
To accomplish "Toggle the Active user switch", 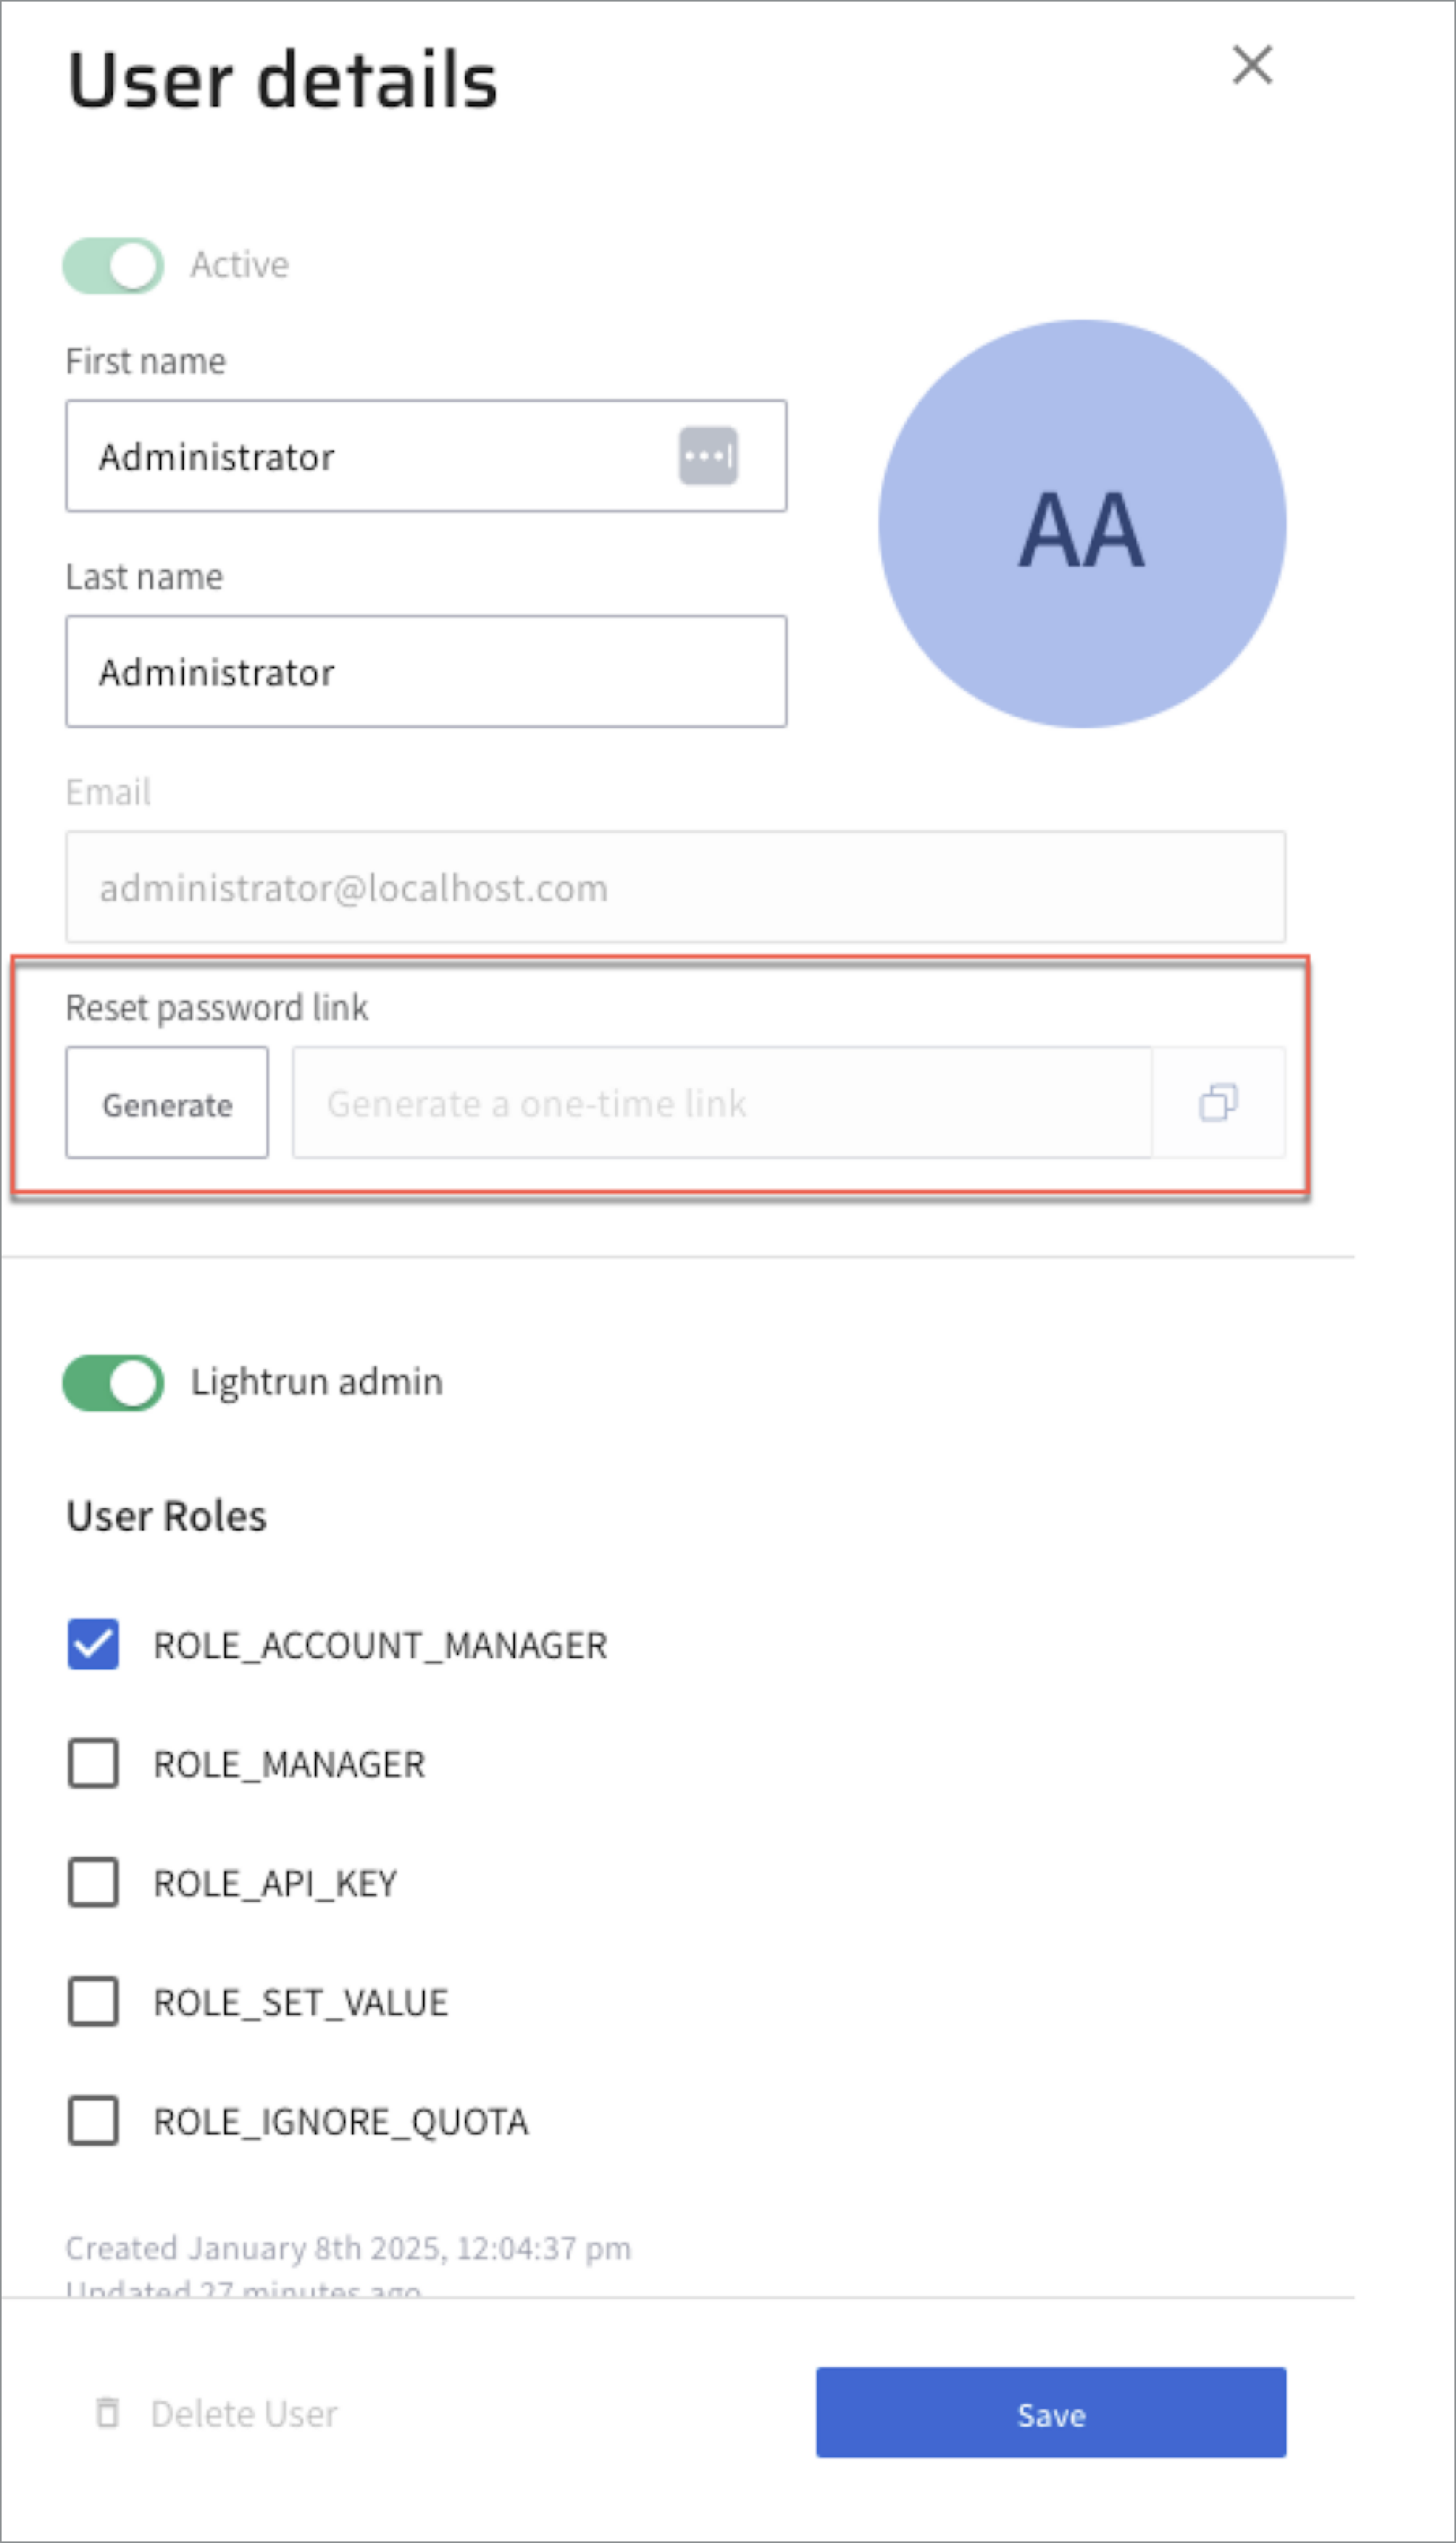I will (x=113, y=266).
